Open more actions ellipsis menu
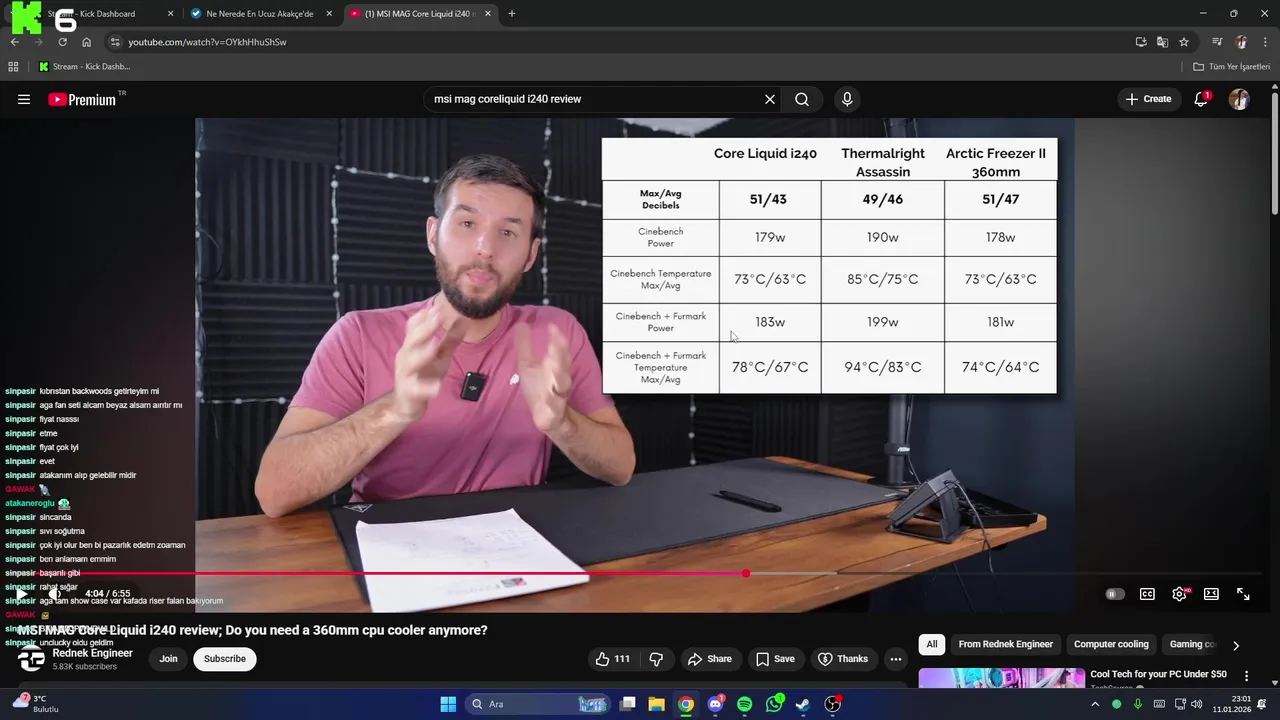 [x=896, y=659]
